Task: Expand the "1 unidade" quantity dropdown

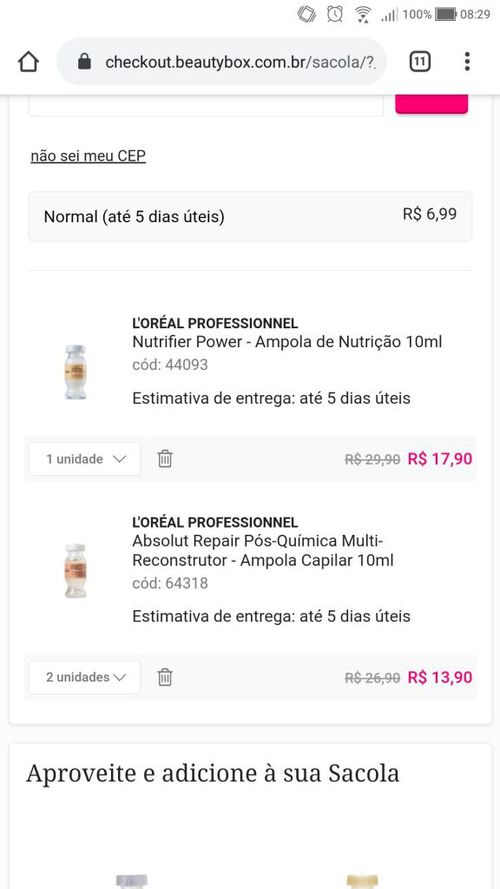Action: (x=84, y=459)
